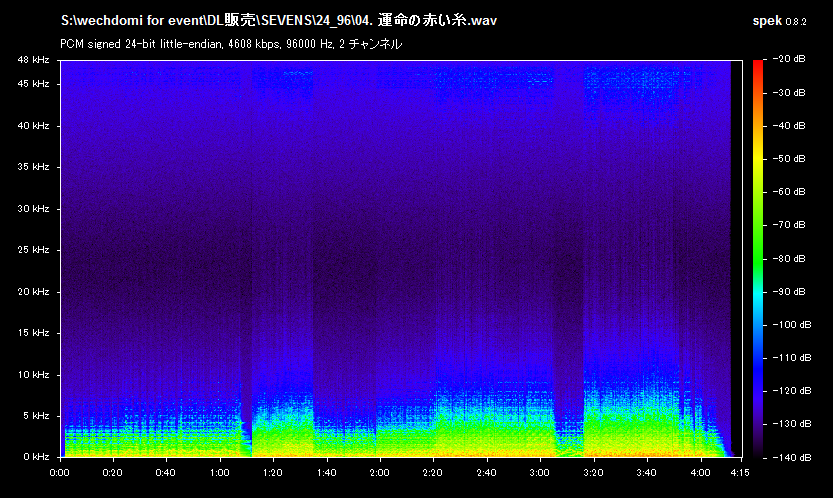Image resolution: width=833 pixels, height=498 pixels.
Task: Click the 3:00 time axis label
Action: (x=540, y=473)
